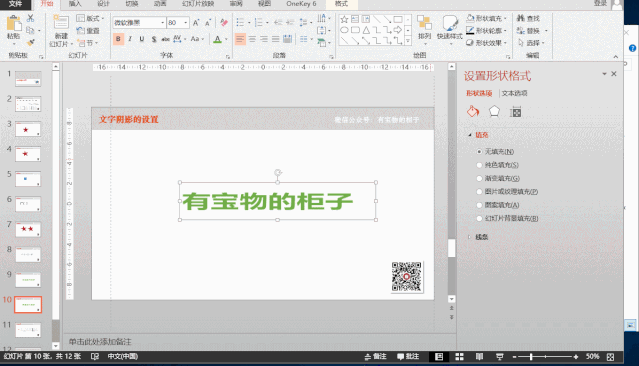Image resolution: width=639 pixels, height=366 pixels.
Task: Open the Shape Fill (形状填充) dropdown
Action: [x=486, y=18]
